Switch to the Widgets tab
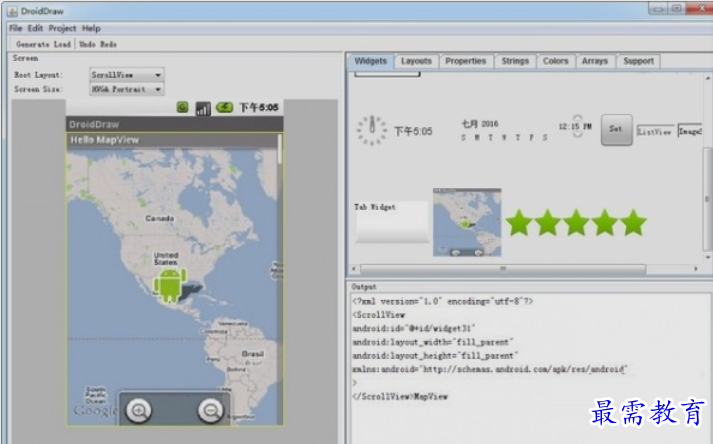This screenshot has height=444, width=713. [371, 61]
